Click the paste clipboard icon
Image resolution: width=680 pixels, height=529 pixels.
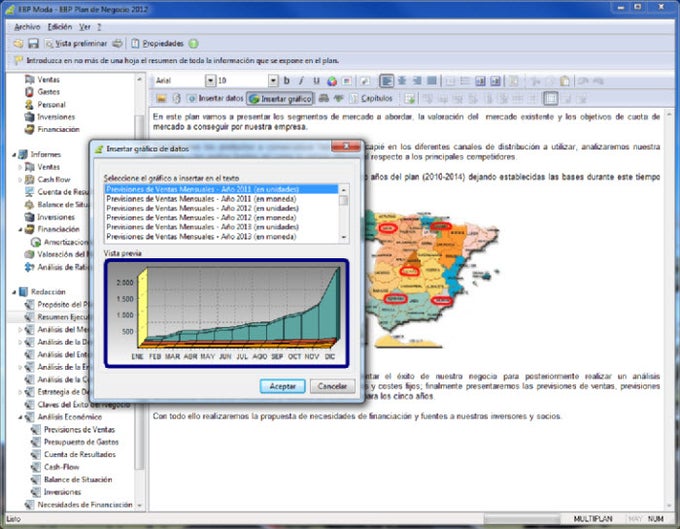point(565,81)
